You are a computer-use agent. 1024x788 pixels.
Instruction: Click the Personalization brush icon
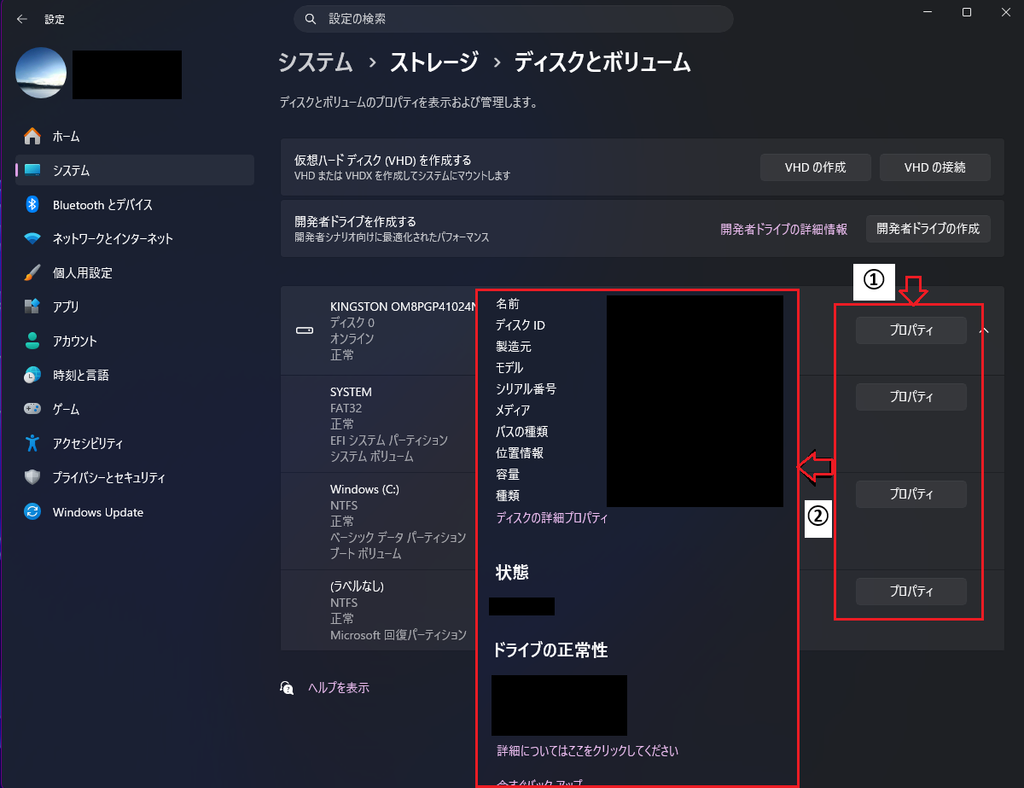[32, 272]
